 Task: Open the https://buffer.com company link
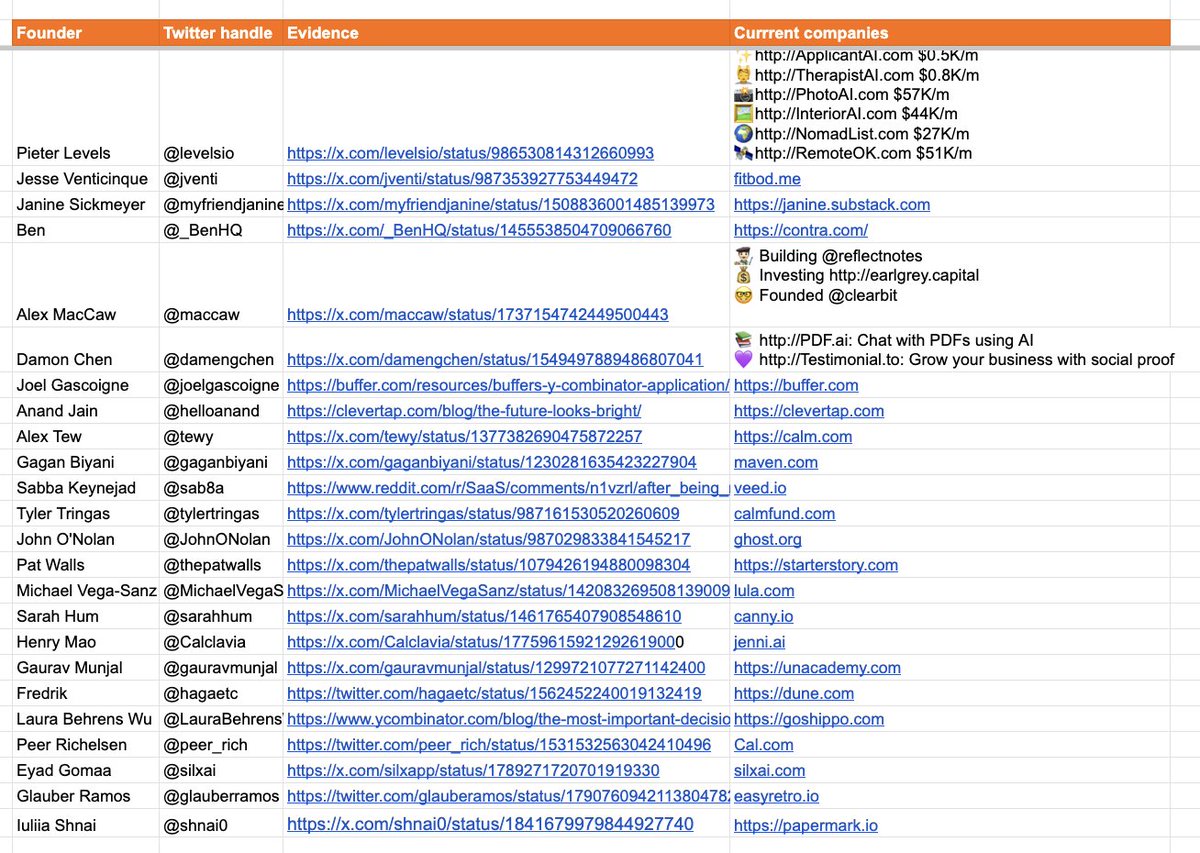[x=796, y=385]
